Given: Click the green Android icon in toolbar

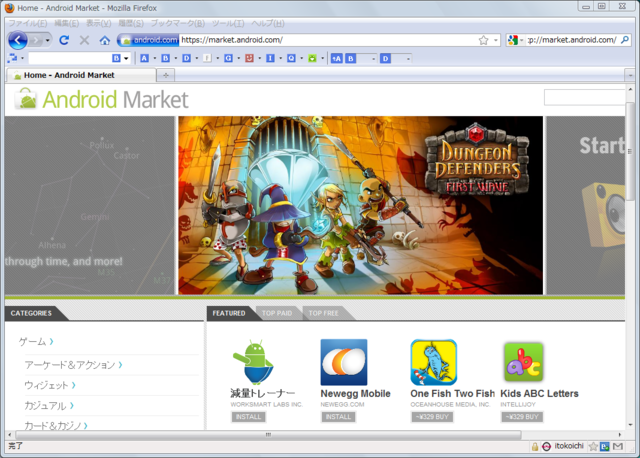Looking at the screenshot, I should tap(312, 58).
